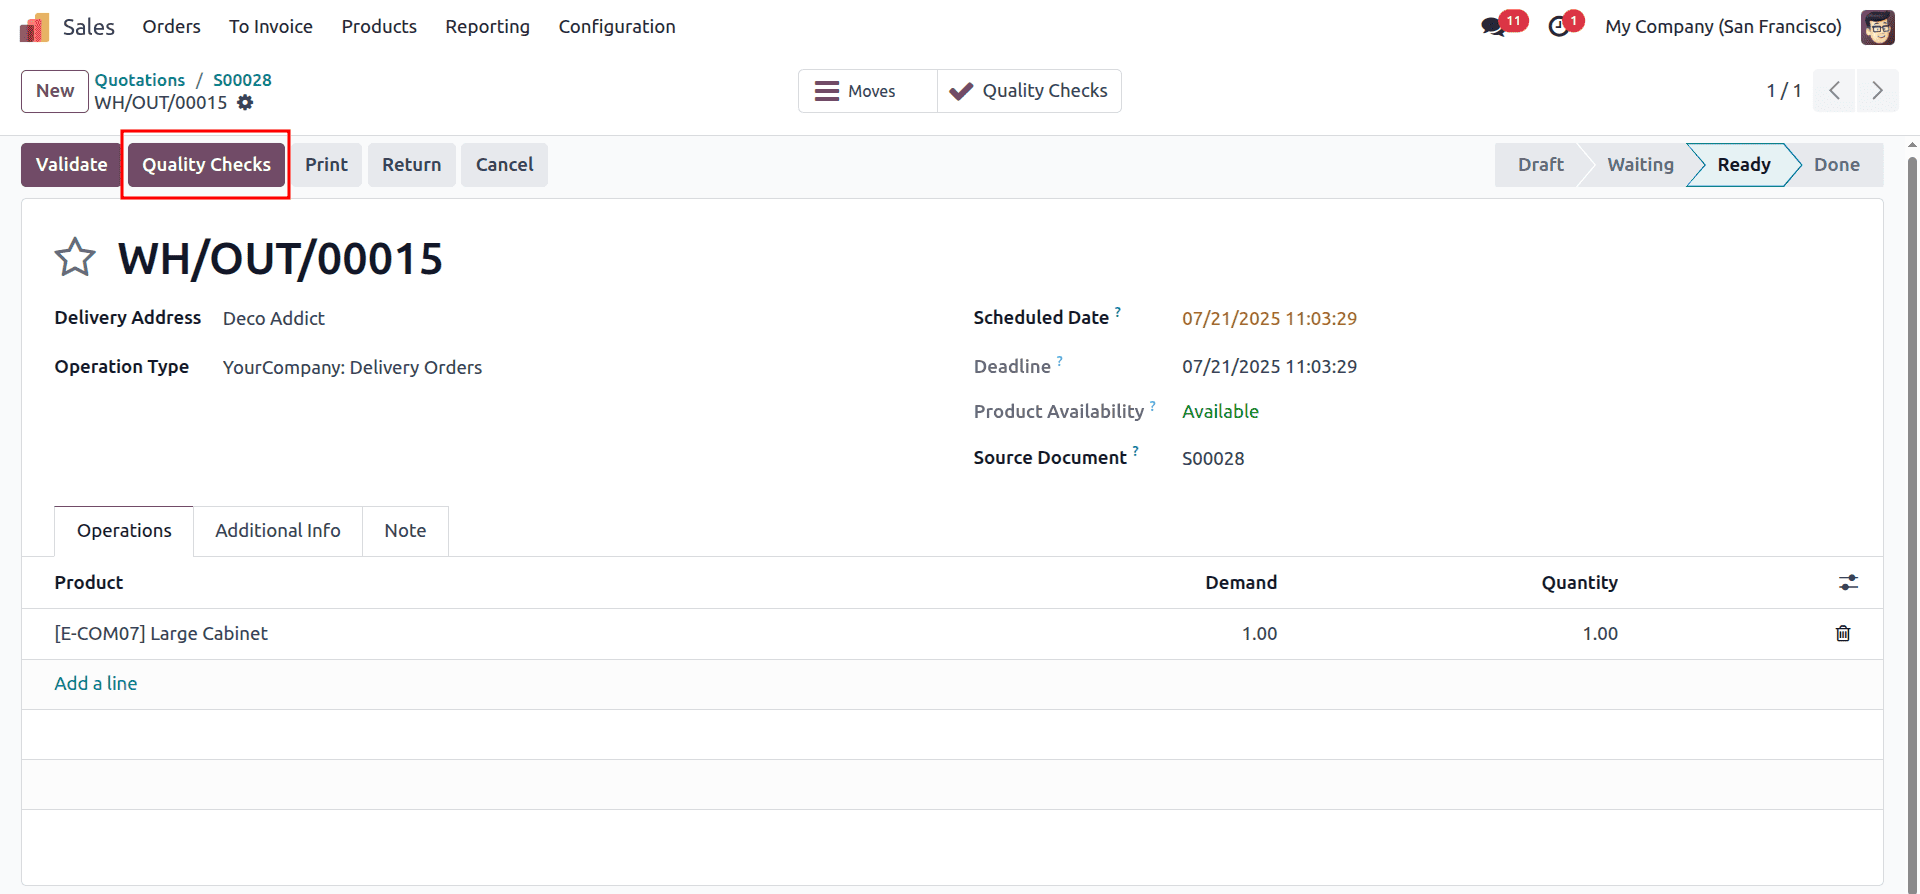Click Add a line link
The image size is (1920, 894).
pos(96,684)
